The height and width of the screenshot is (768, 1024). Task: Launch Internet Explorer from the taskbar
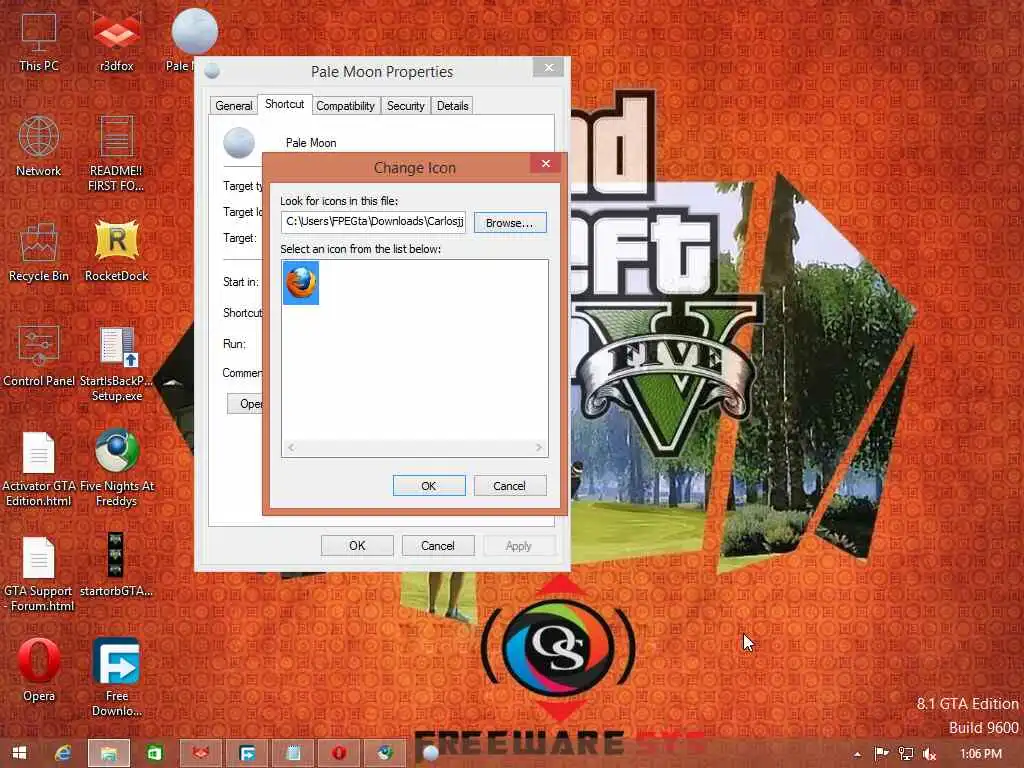pos(63,753)
